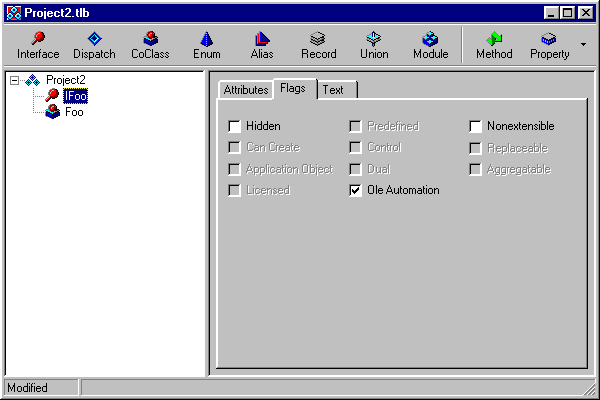The height and width of the screenshot is (400, 600).
Task: Click the Union toolbar icon
Action: click(x=374, y=45)
